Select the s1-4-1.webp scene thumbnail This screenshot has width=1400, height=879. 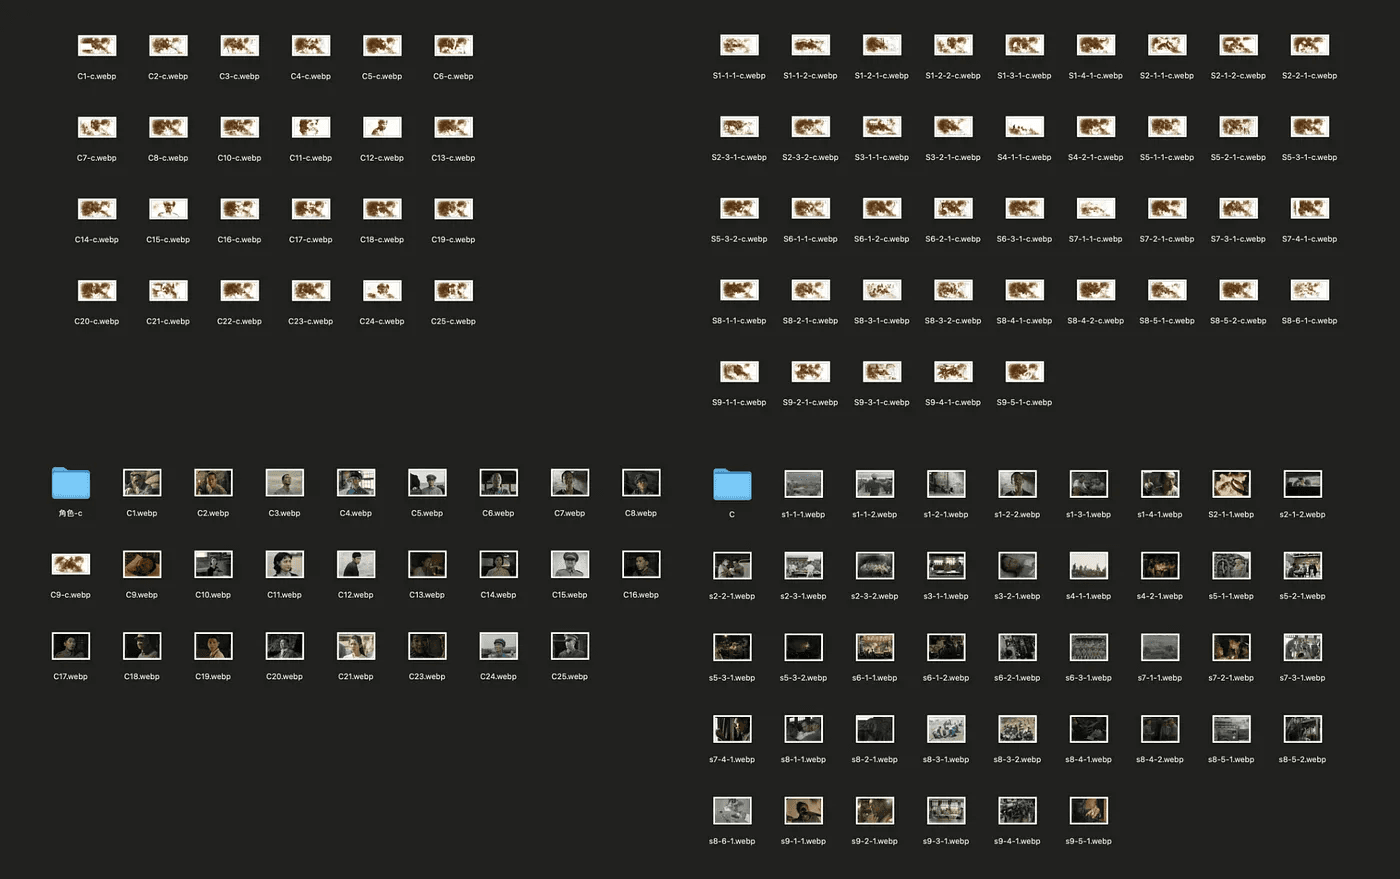1160,484
